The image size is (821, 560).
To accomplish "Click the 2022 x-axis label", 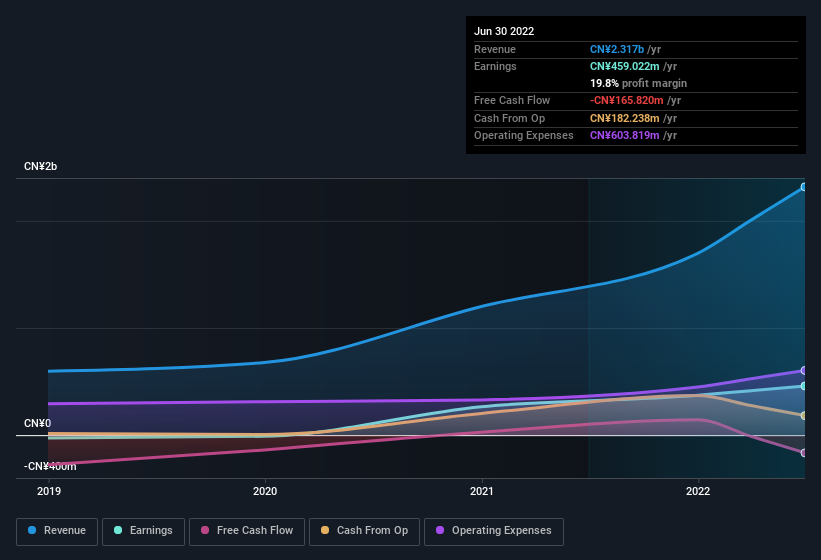I will [x=698, y=491].
